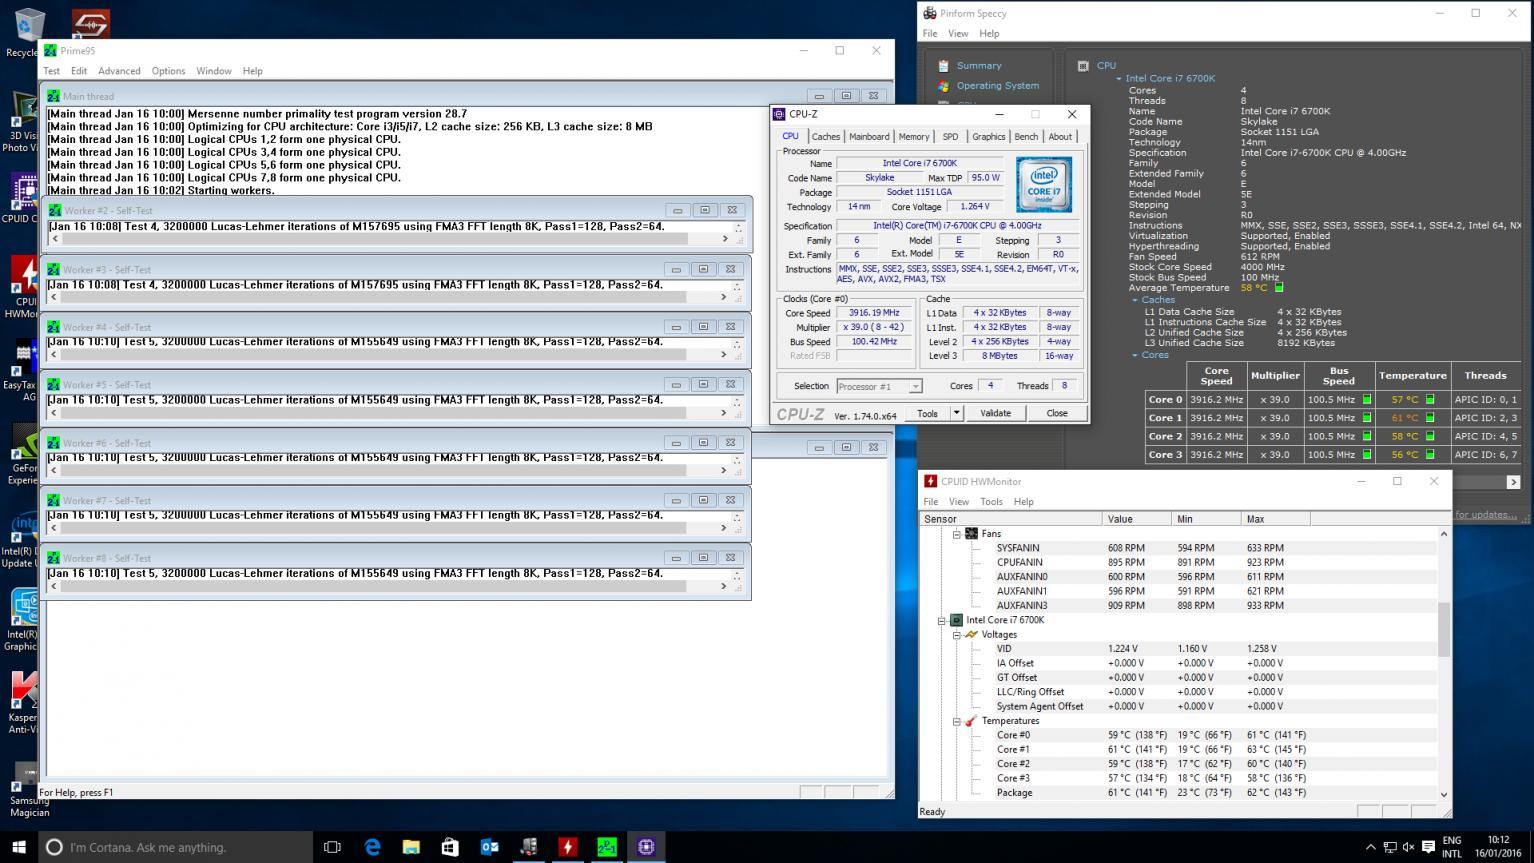Open the Advanced menu in Prime95
This screenshot has width=1534, height=863.
coord(119,71)
